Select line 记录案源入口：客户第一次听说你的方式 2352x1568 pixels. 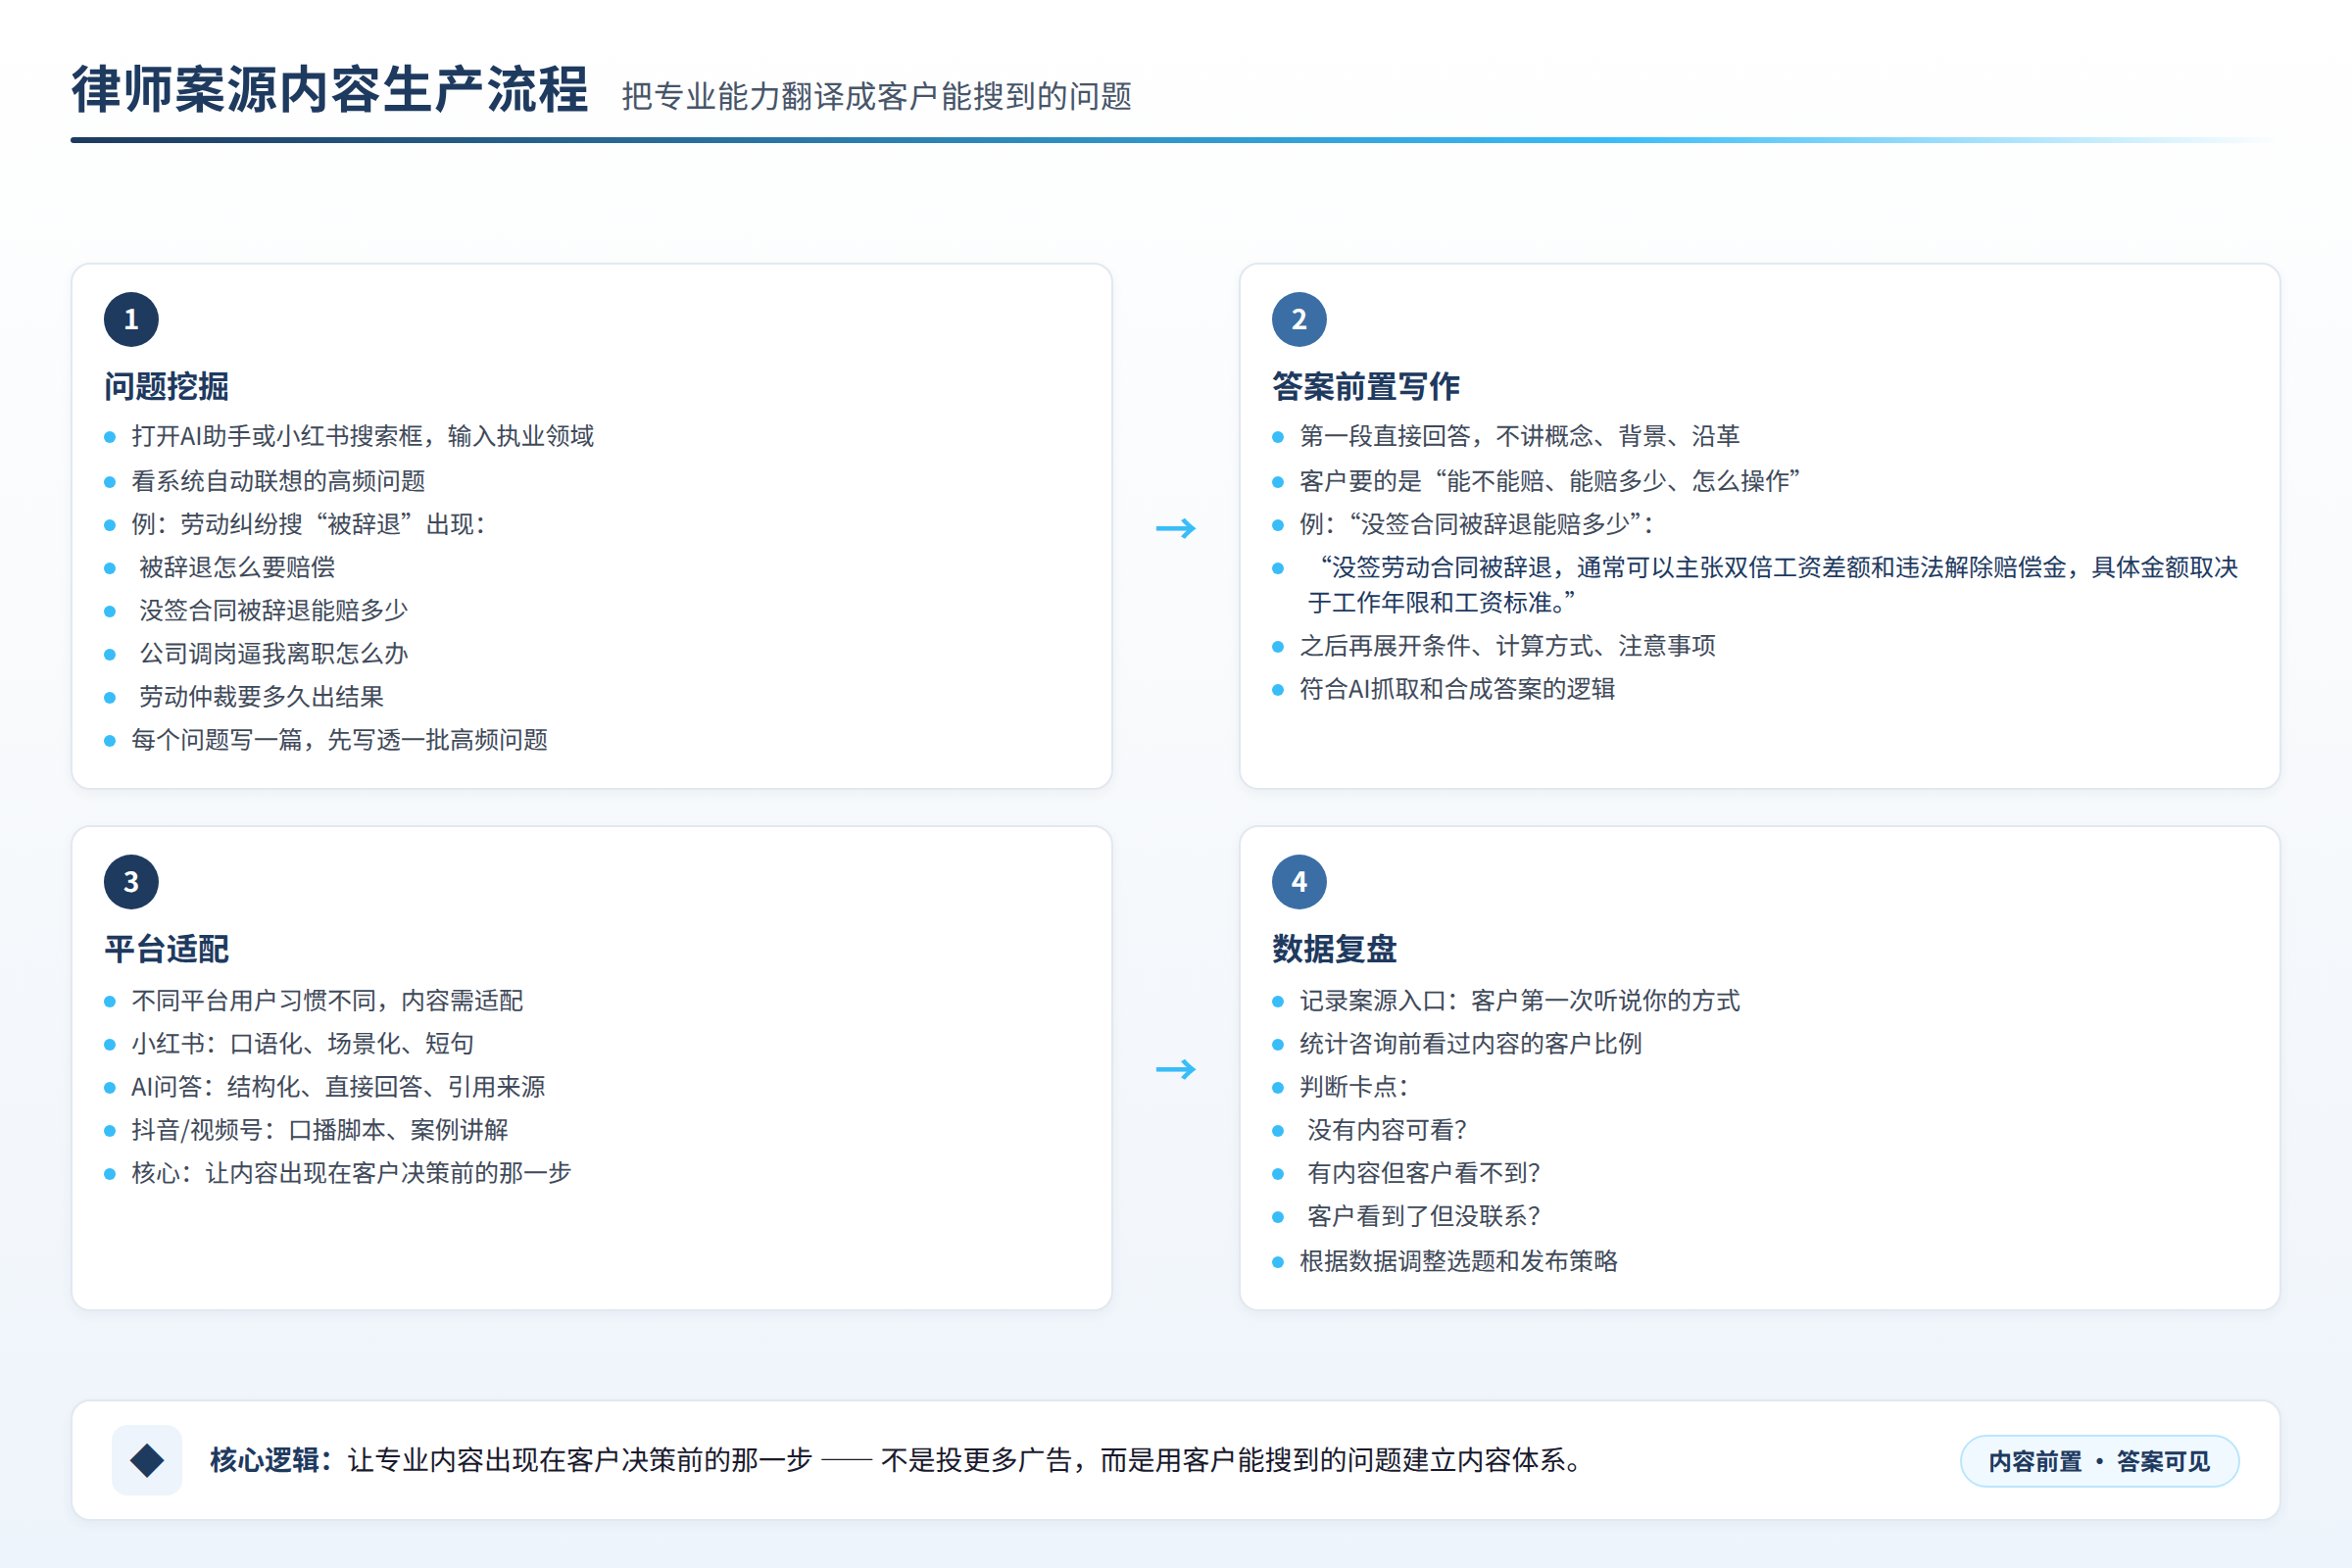[x=1520, y=1001]
